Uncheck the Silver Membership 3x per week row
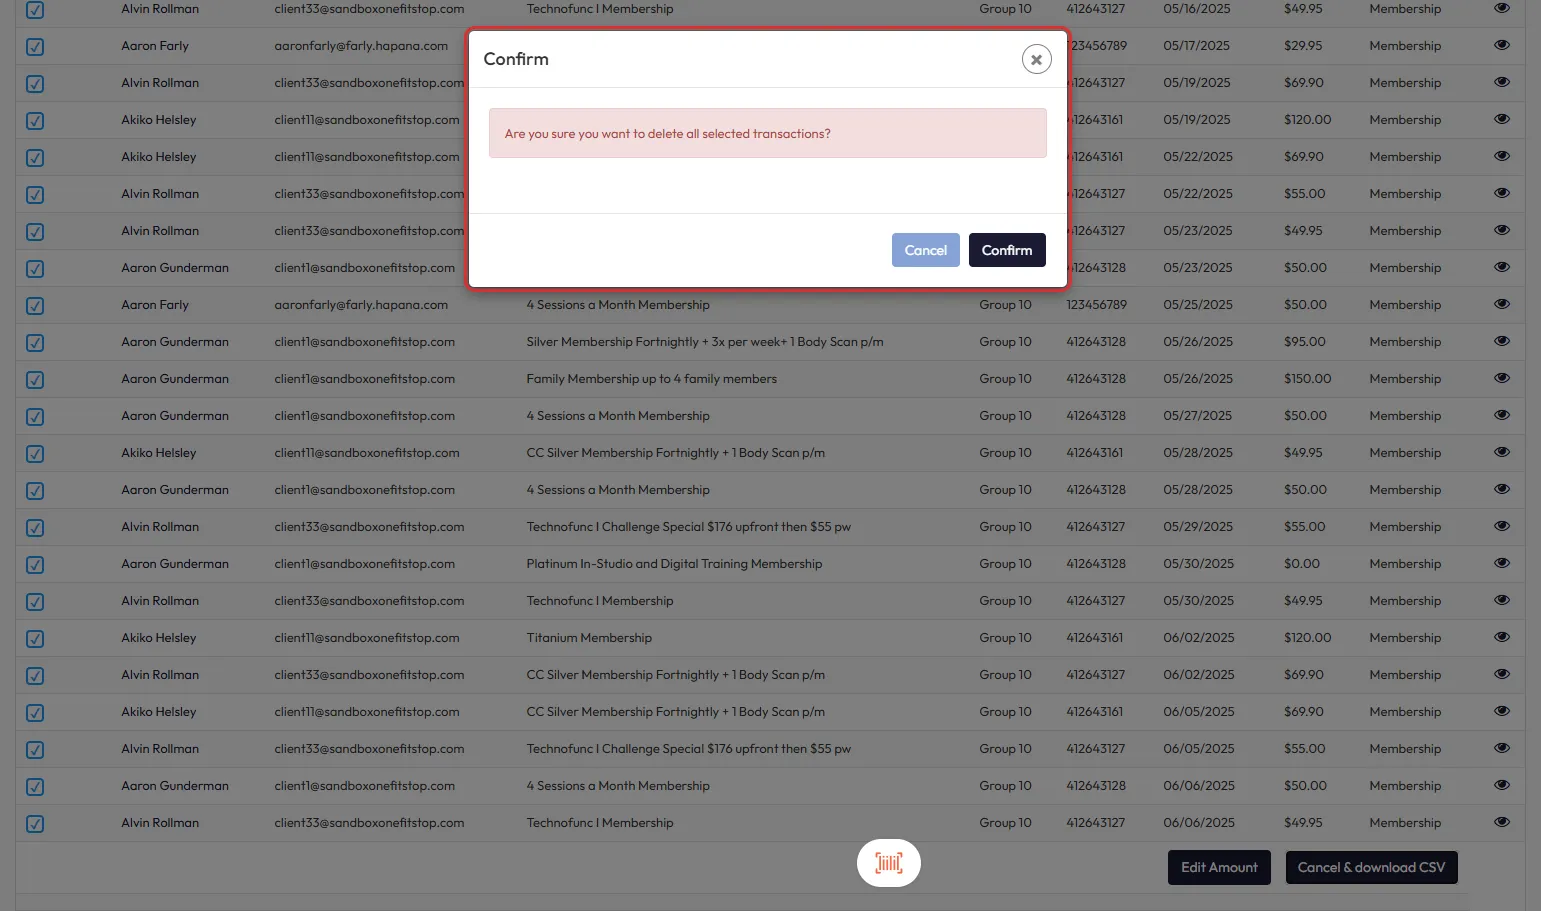 point(35,343)
